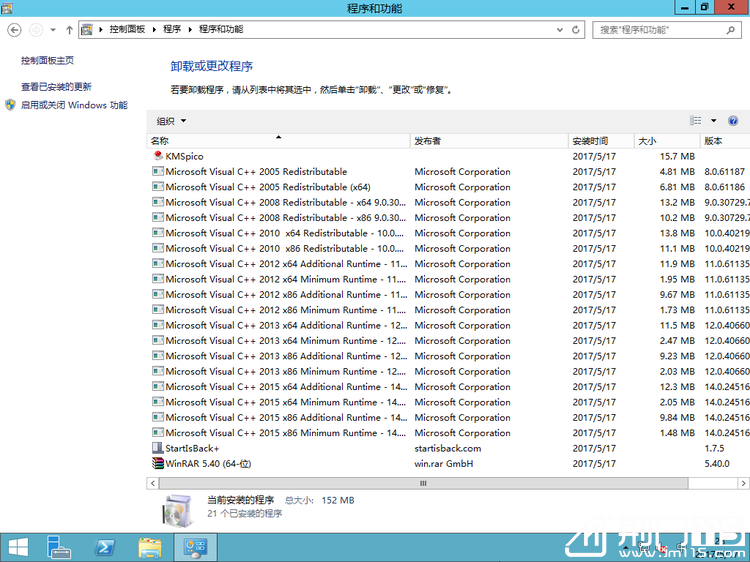
Task: Click the control panel icon in the address bar
Action: 87,30
